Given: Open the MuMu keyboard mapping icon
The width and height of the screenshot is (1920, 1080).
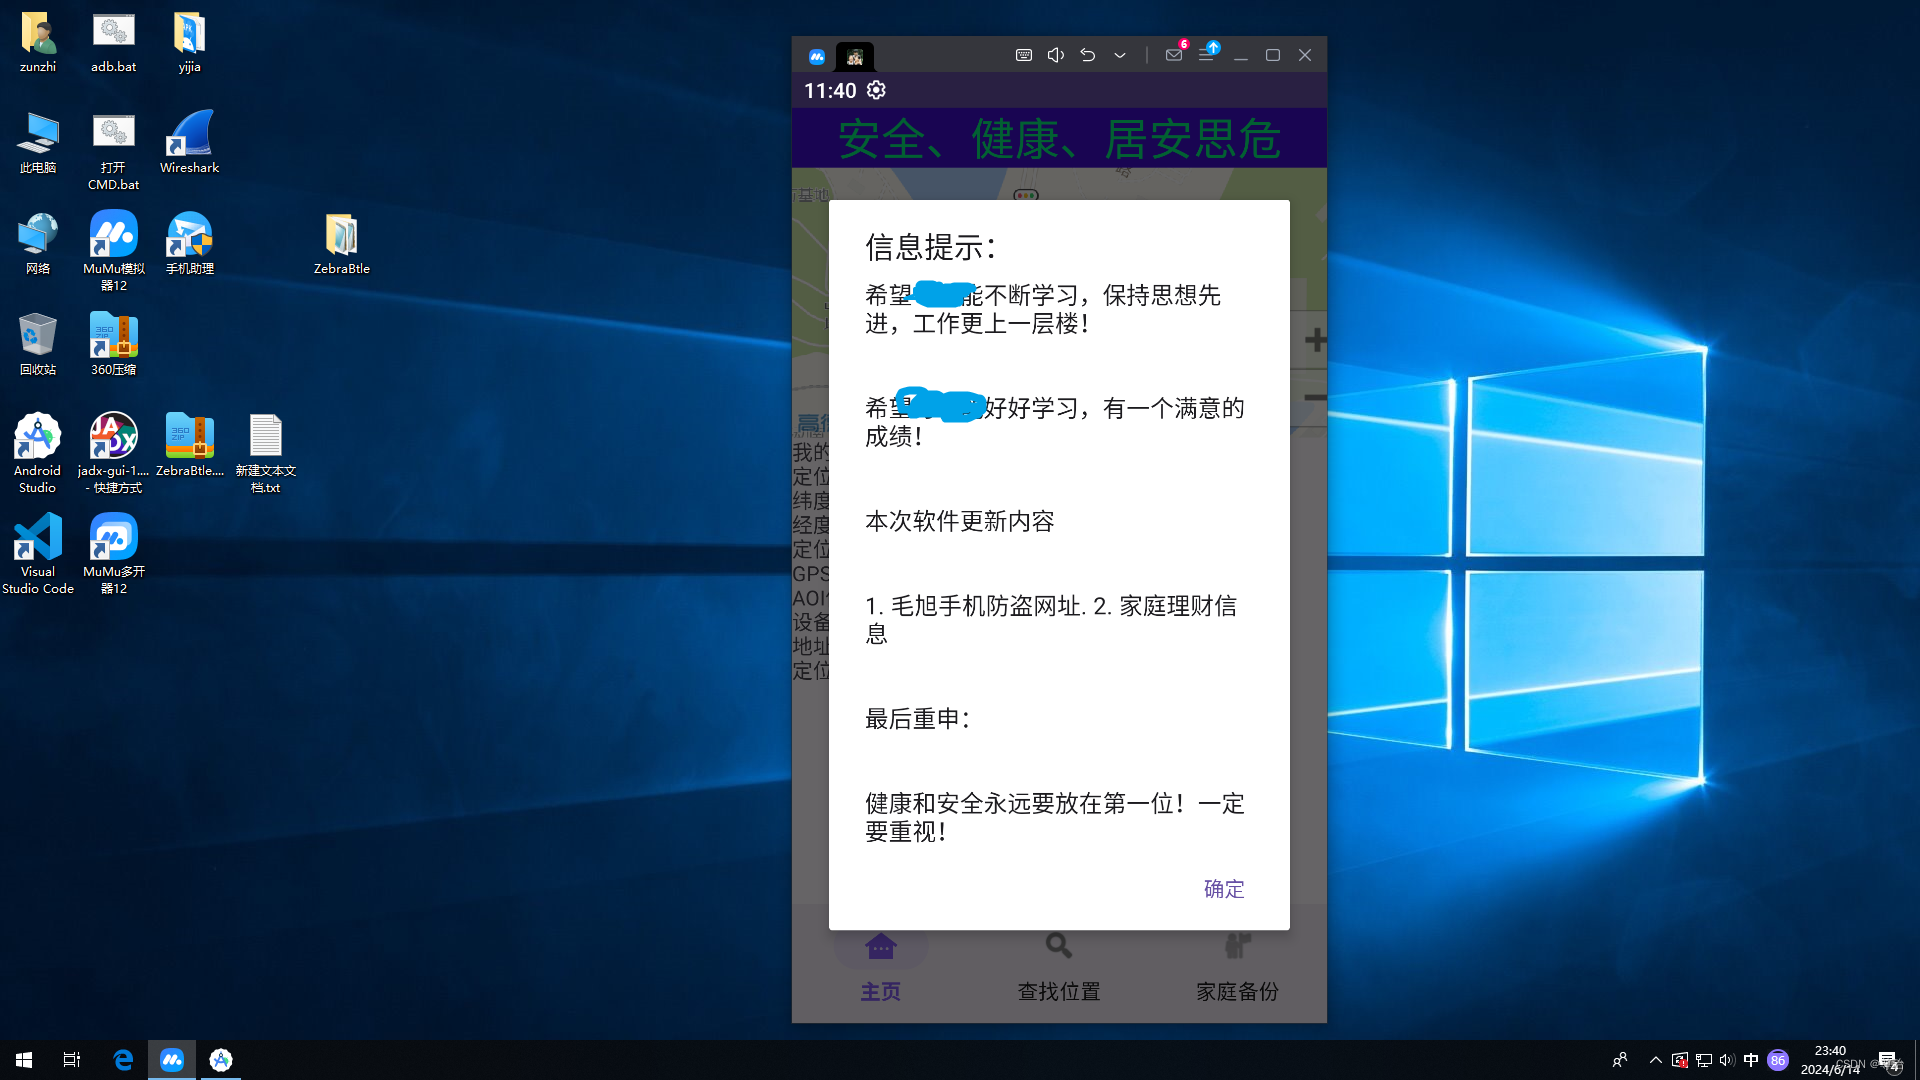Looking at the screenshot, I should pos(1023,55).
